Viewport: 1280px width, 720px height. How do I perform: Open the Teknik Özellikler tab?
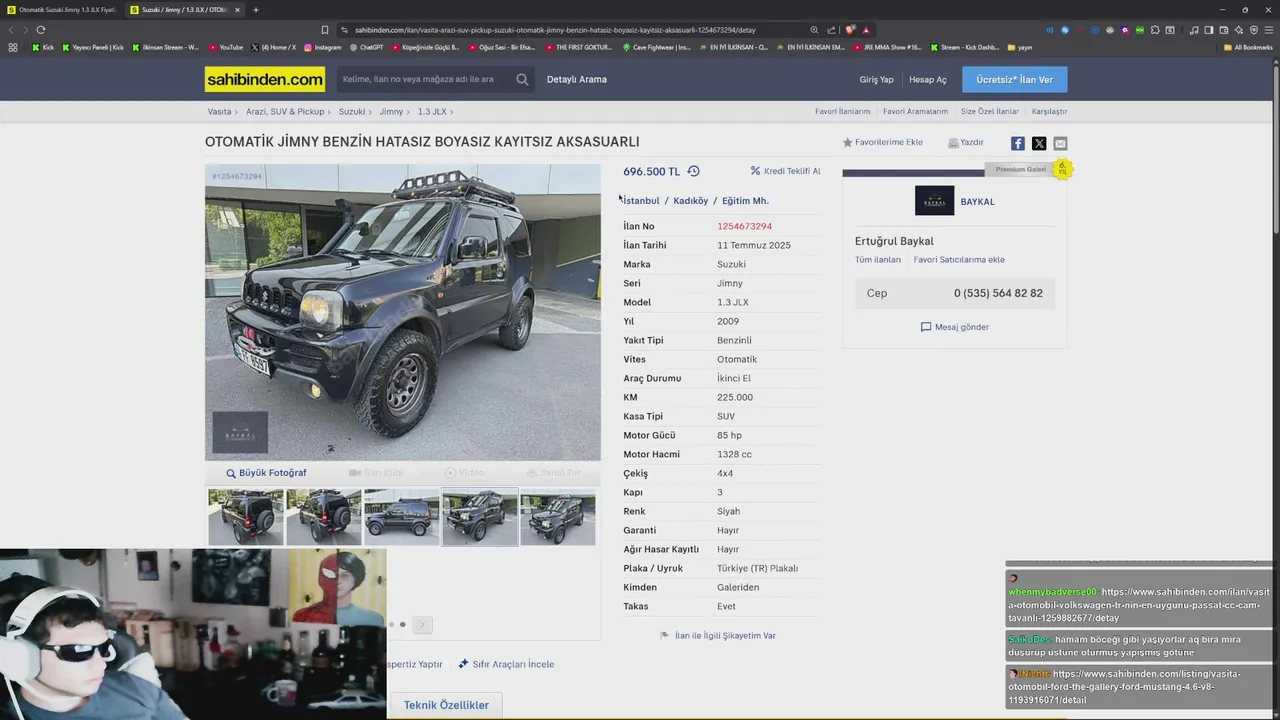click(x=446, y=705)
